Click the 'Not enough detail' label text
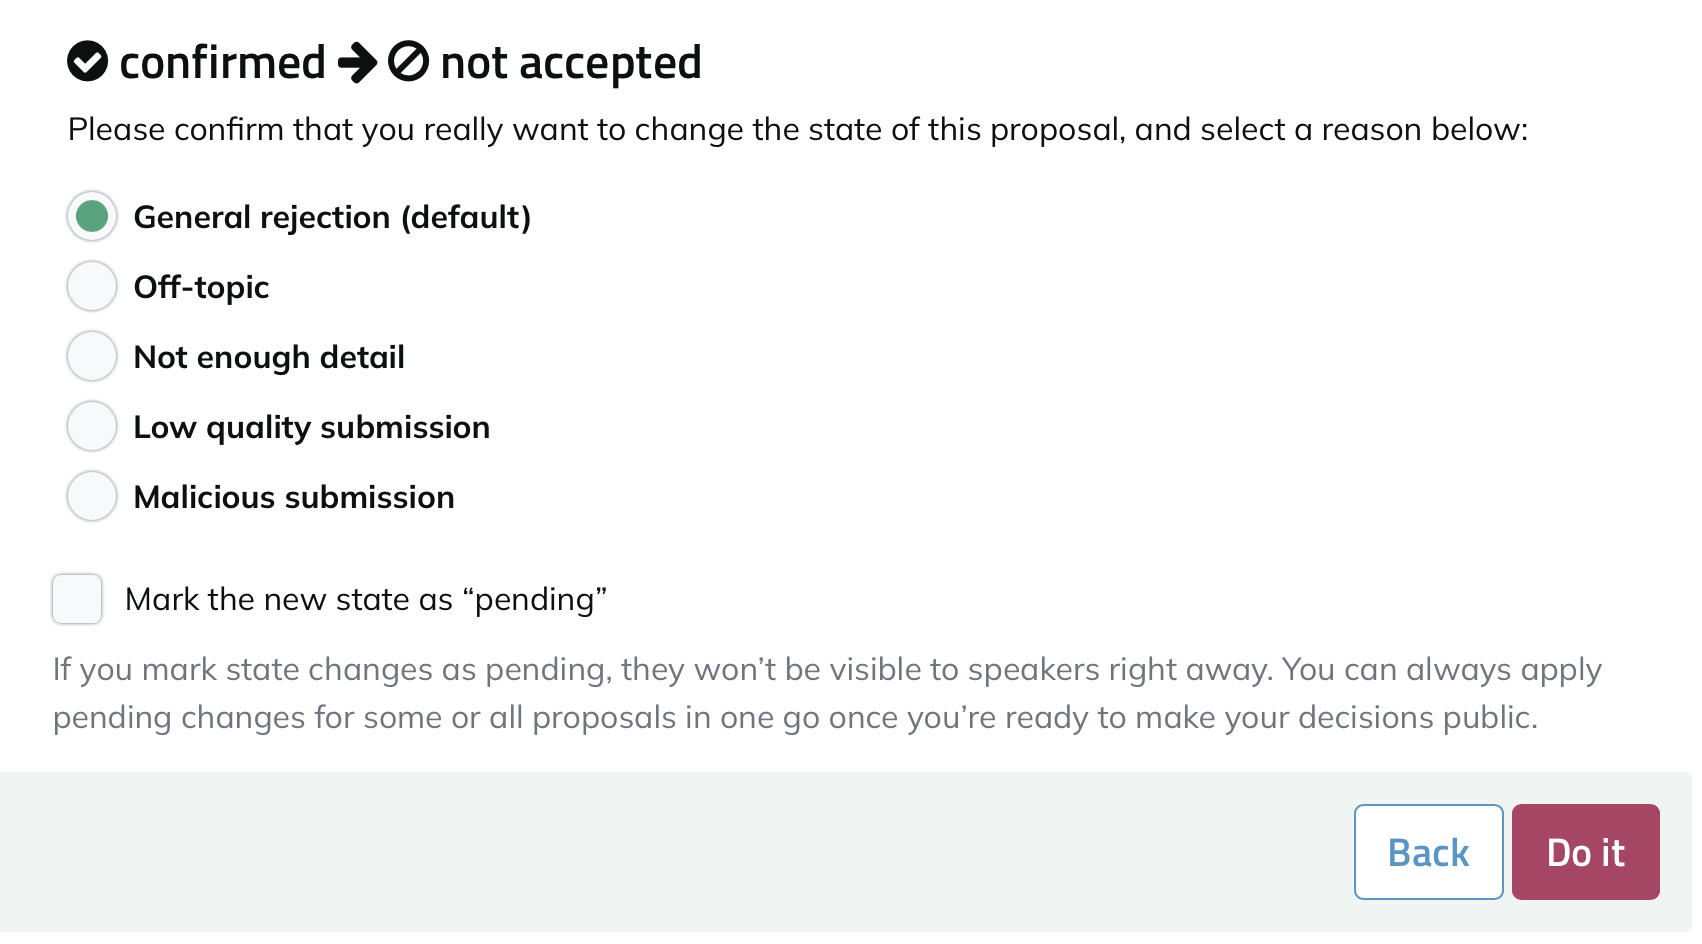The image size is (1702, 944). 269,357
